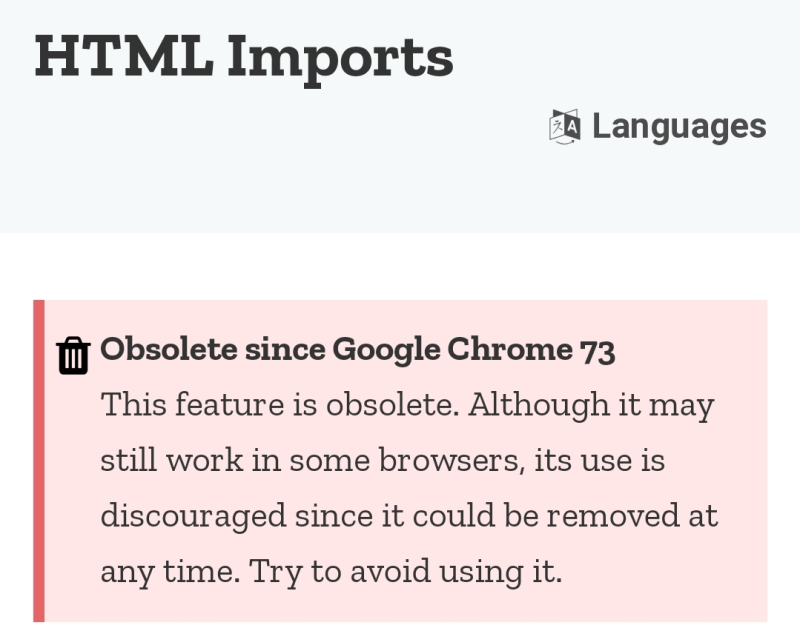Click the Google Chrome 73 text
This screenshot has width=800, height=628.
(474, 350)
